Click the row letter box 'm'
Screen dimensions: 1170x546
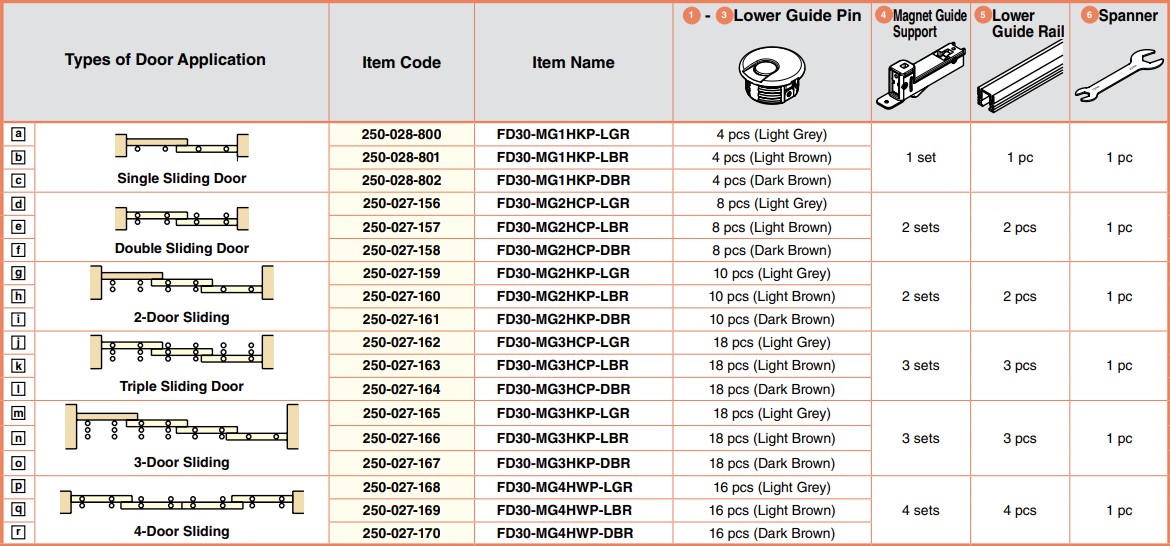click(x=19, y=413)
